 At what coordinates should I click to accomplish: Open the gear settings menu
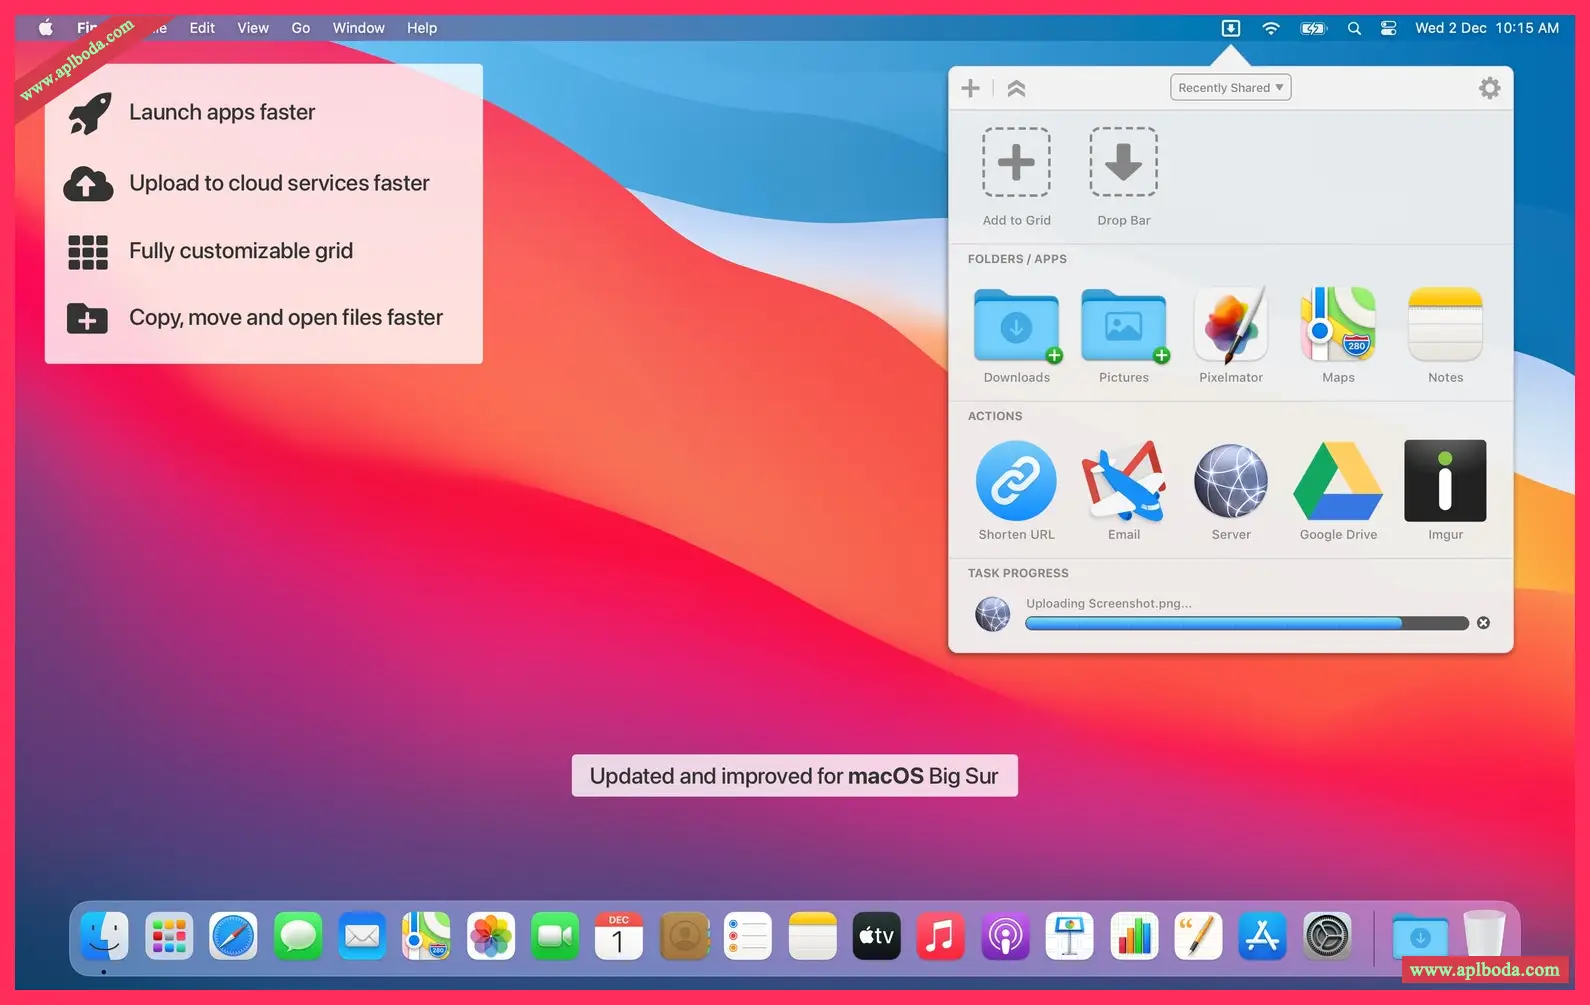tap(1489, 88)
